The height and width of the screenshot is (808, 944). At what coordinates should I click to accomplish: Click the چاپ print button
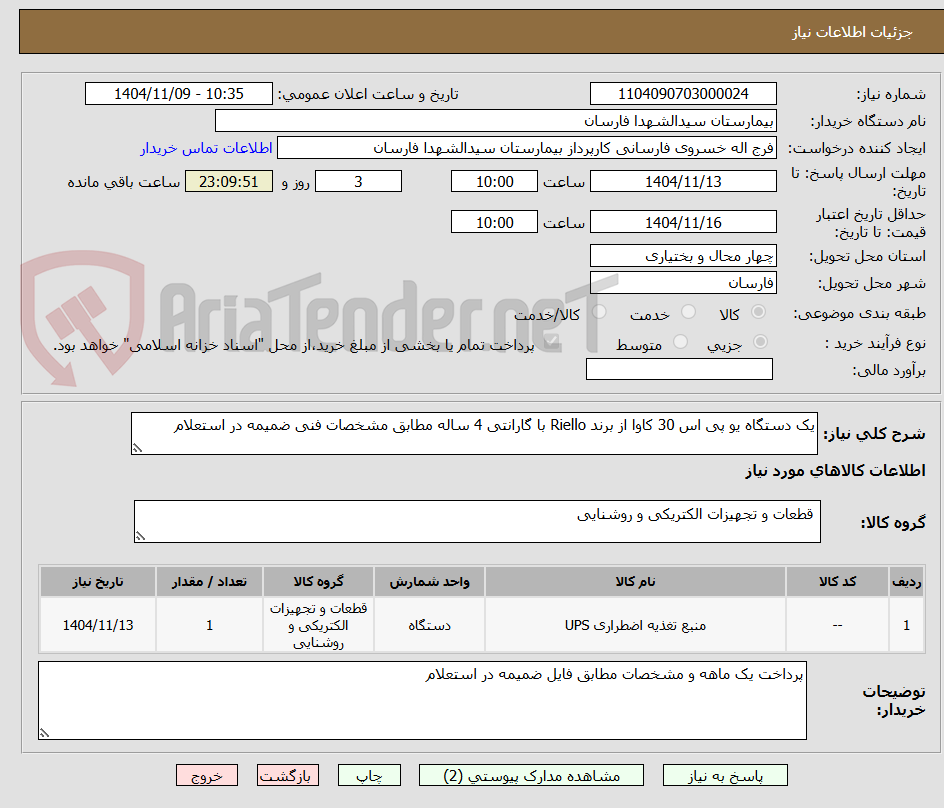click(369, 775)
